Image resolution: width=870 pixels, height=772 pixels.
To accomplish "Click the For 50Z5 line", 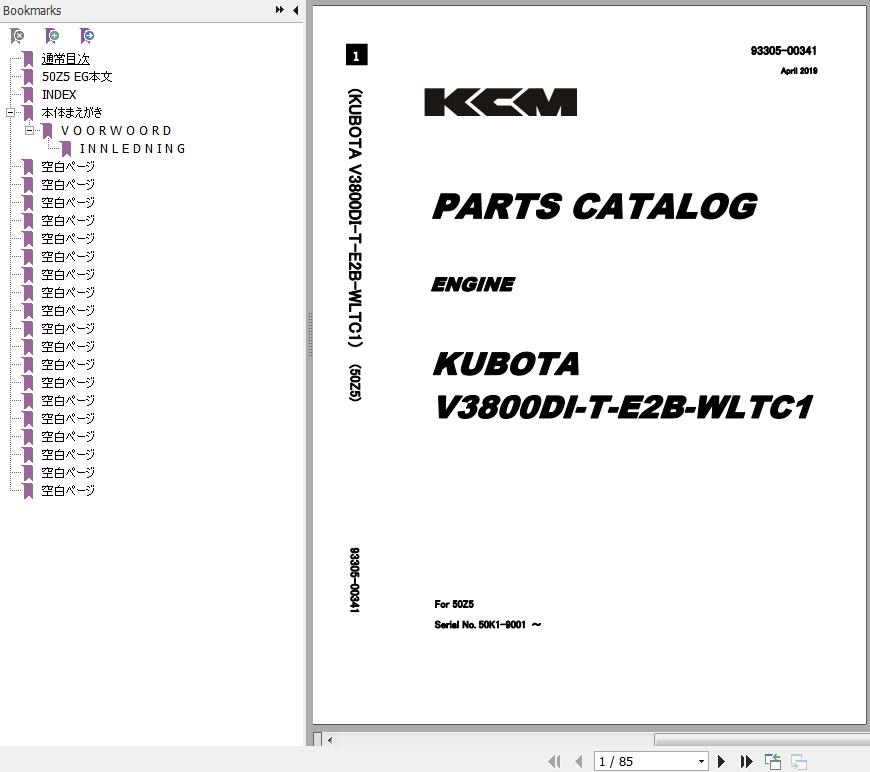I will pos(454,604).
